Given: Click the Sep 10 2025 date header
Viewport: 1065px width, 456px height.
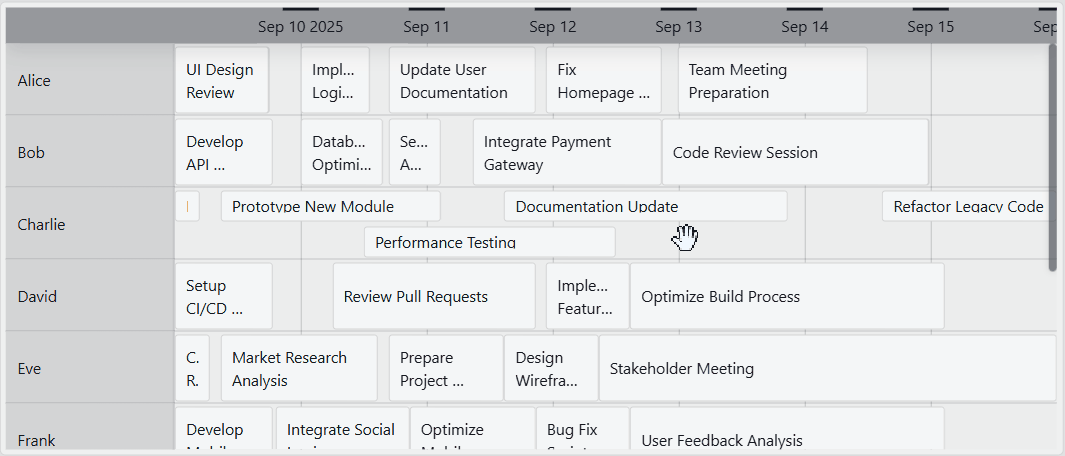Looking at the screenshot, I should [x=300, y=27].
